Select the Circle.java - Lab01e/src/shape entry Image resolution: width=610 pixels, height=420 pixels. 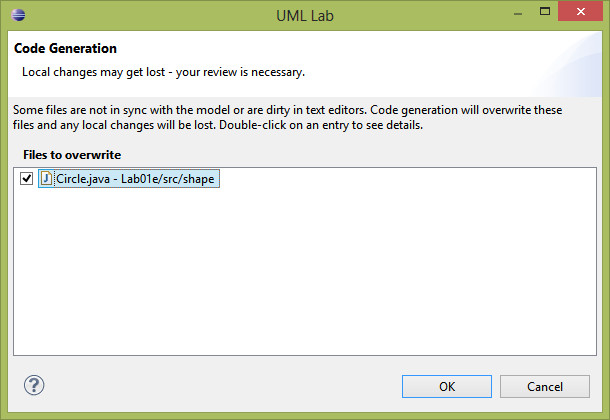click(129, 178)
